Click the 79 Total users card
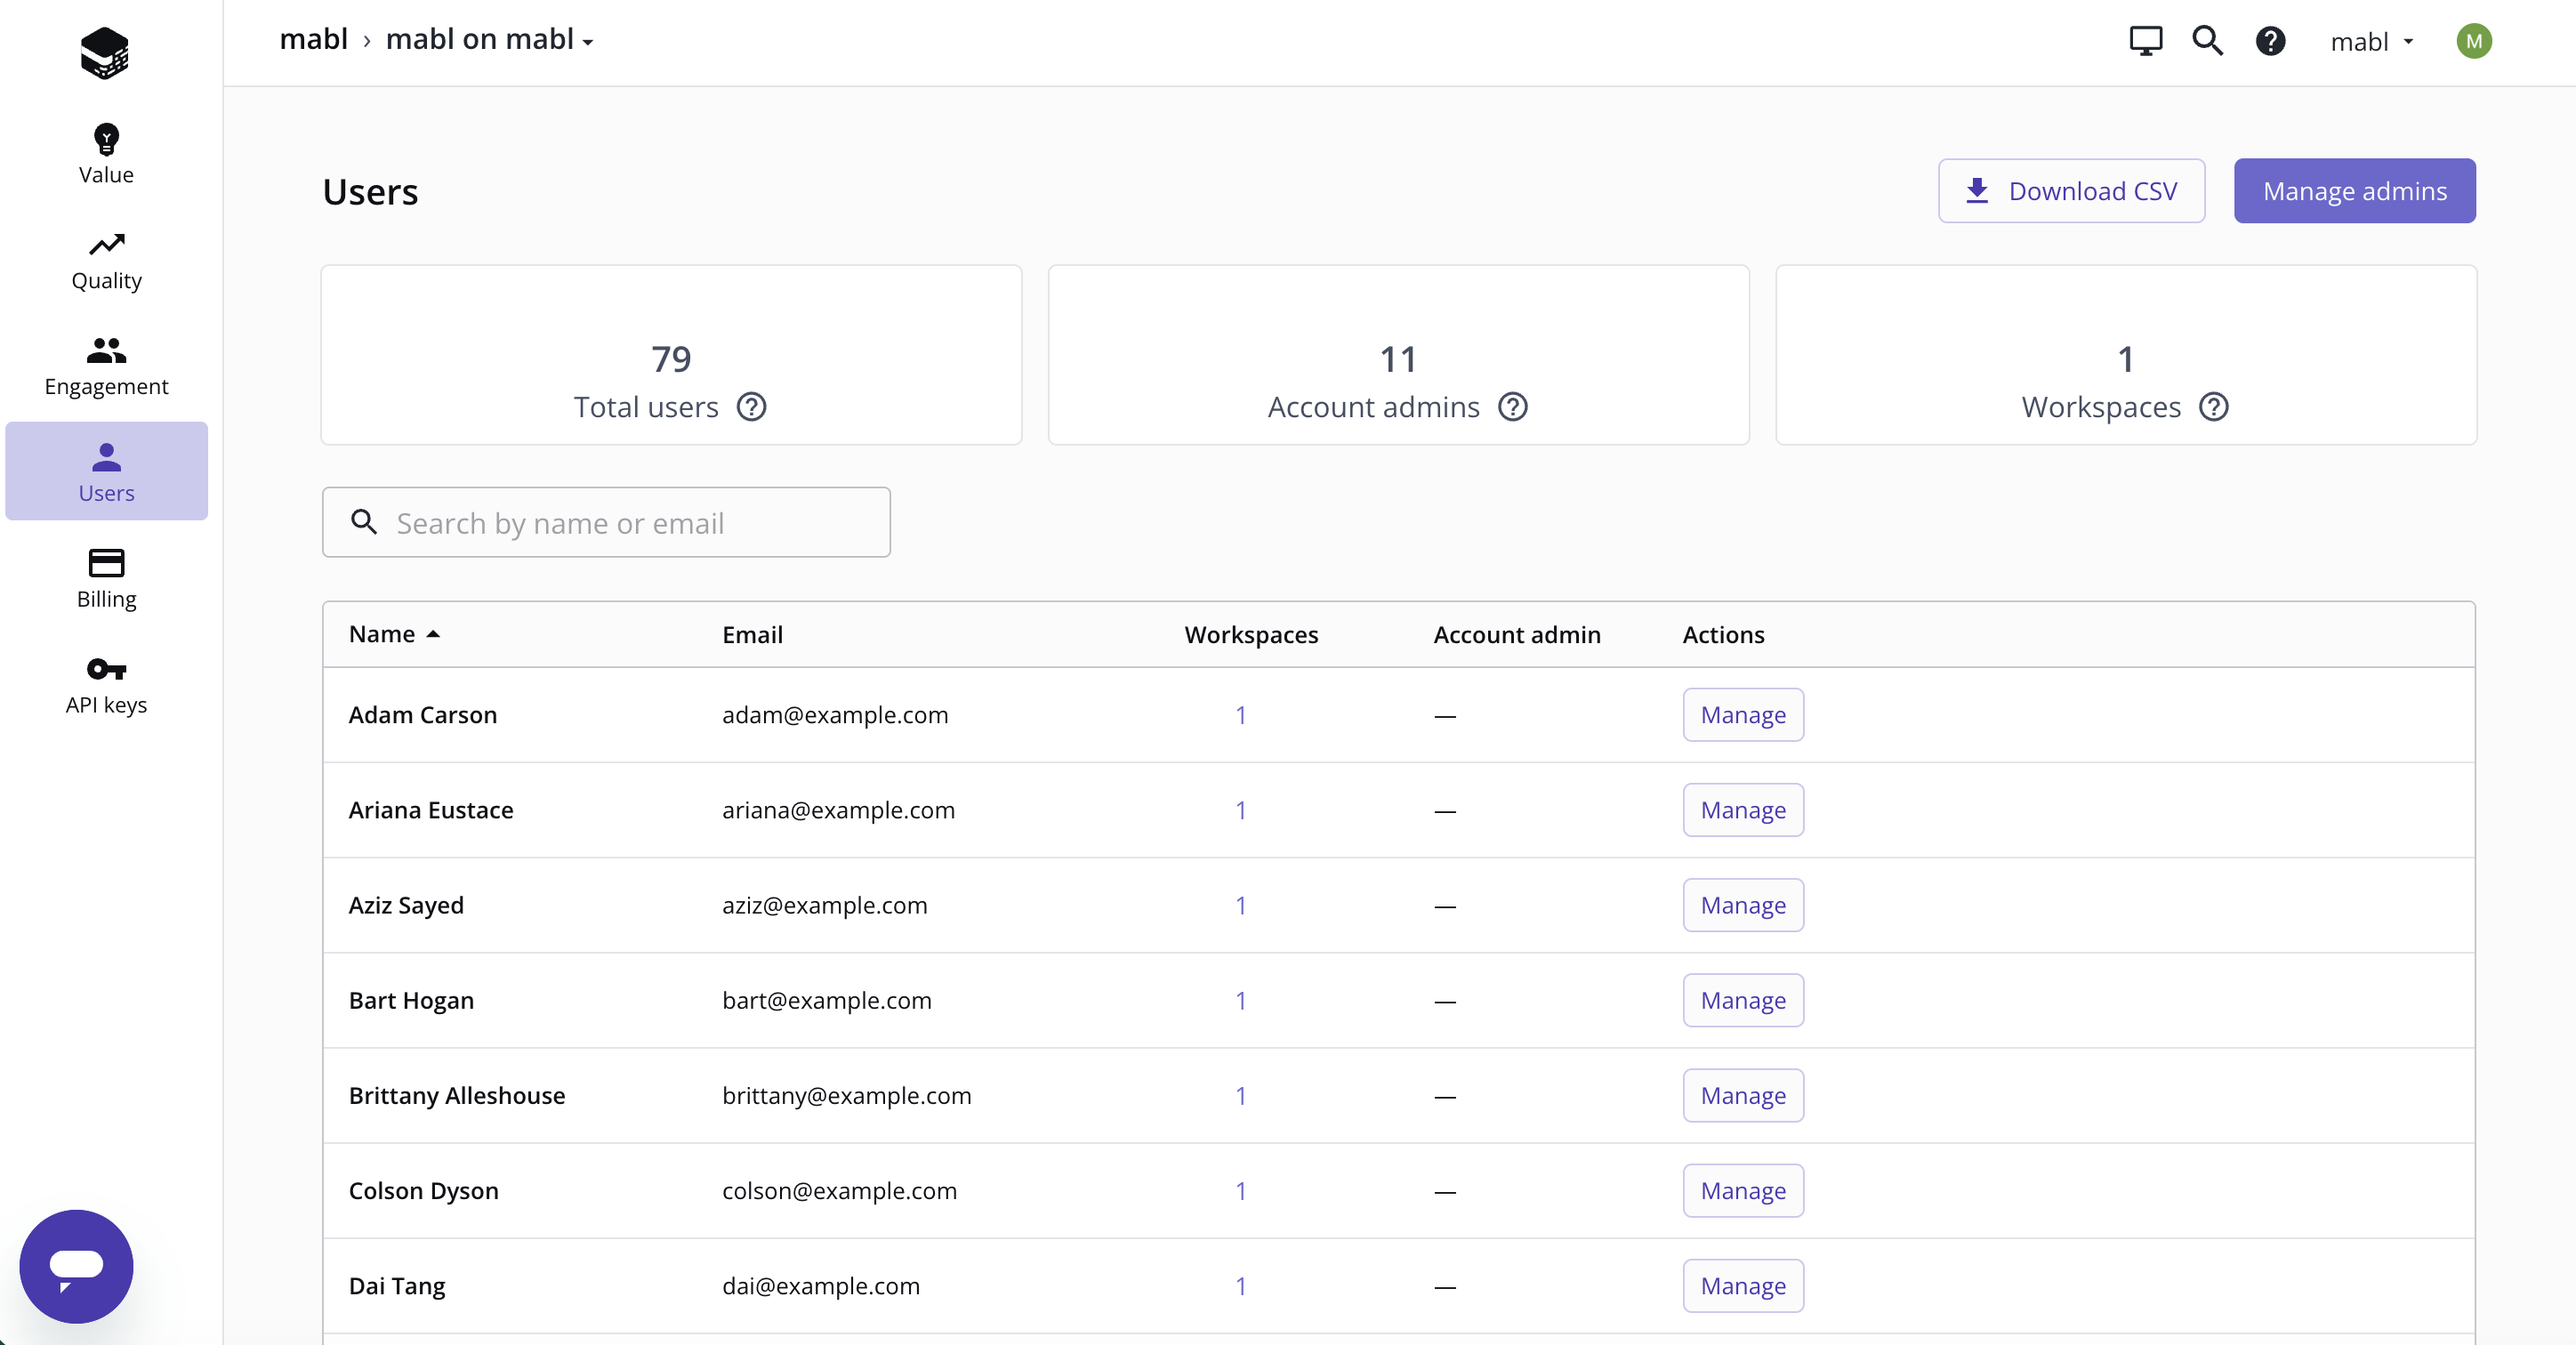The image size is (2576, 1345). pos(671,355)
